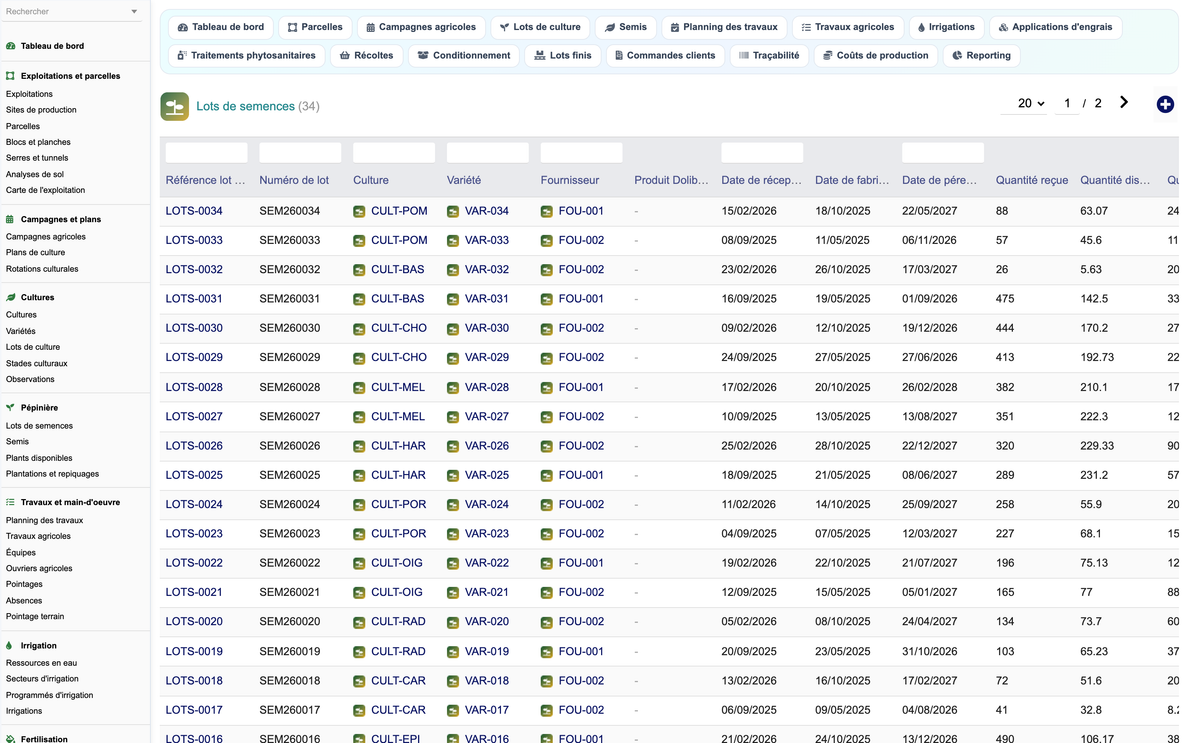This screenshot has height=743, width=1200.
Task: Open Campagnes et plans section
Action: click(61, 219)
